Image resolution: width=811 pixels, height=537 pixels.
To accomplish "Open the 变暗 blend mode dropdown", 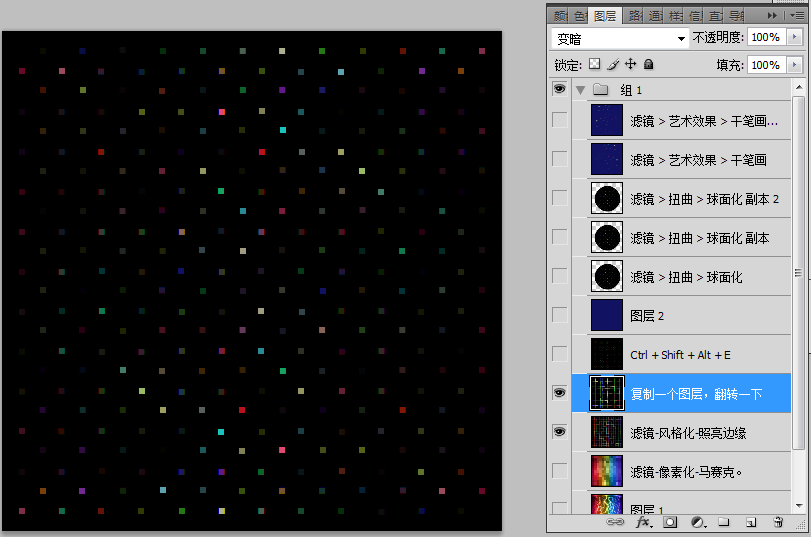I will (620, 38).
